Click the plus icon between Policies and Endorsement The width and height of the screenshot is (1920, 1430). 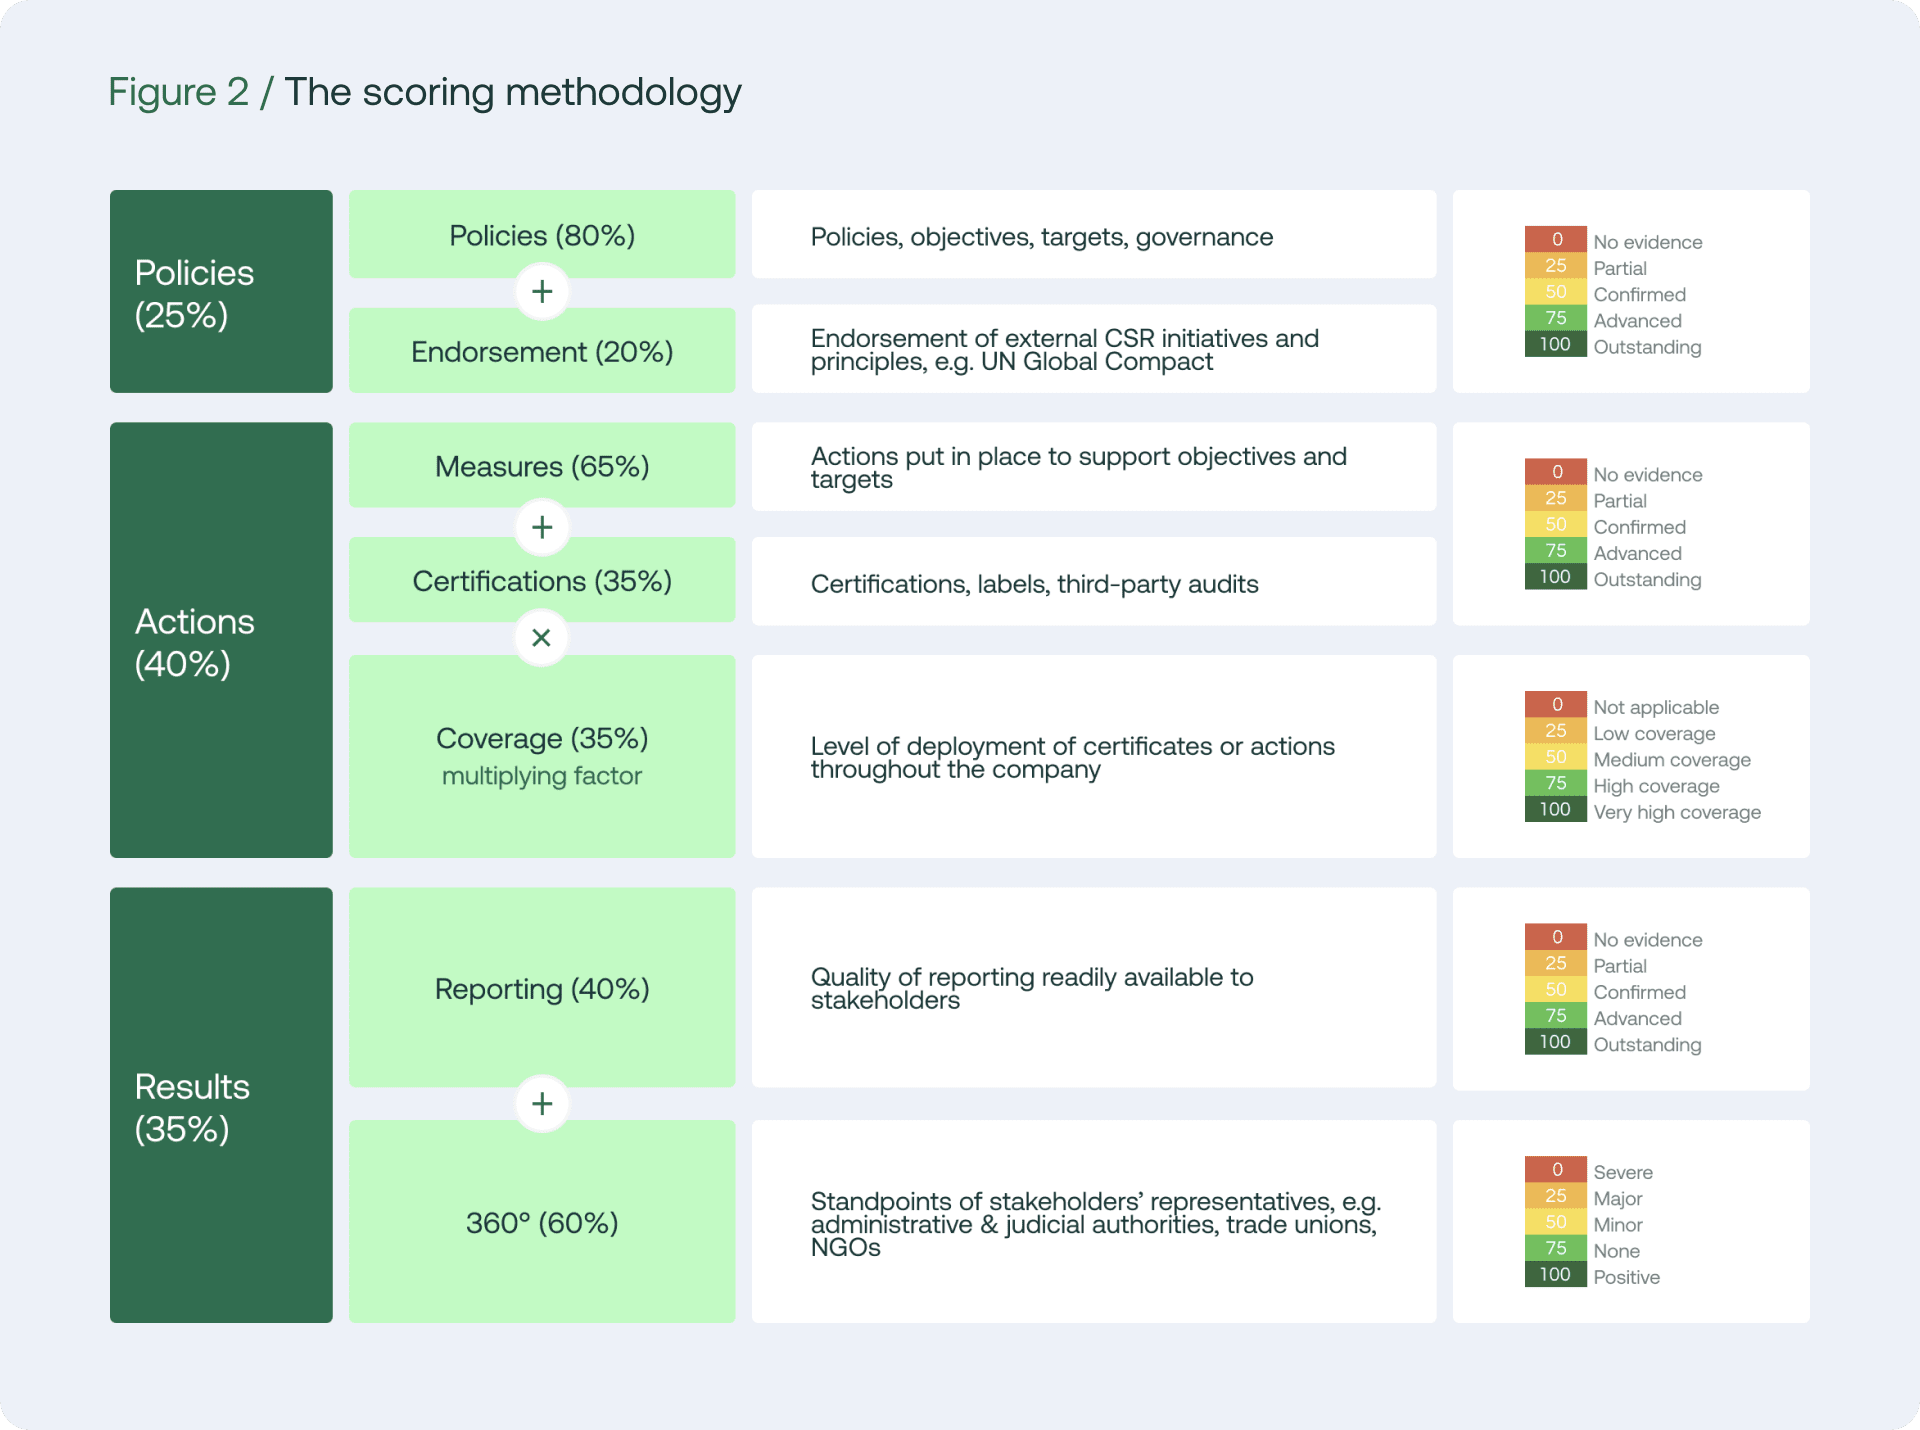pos(541,291)
